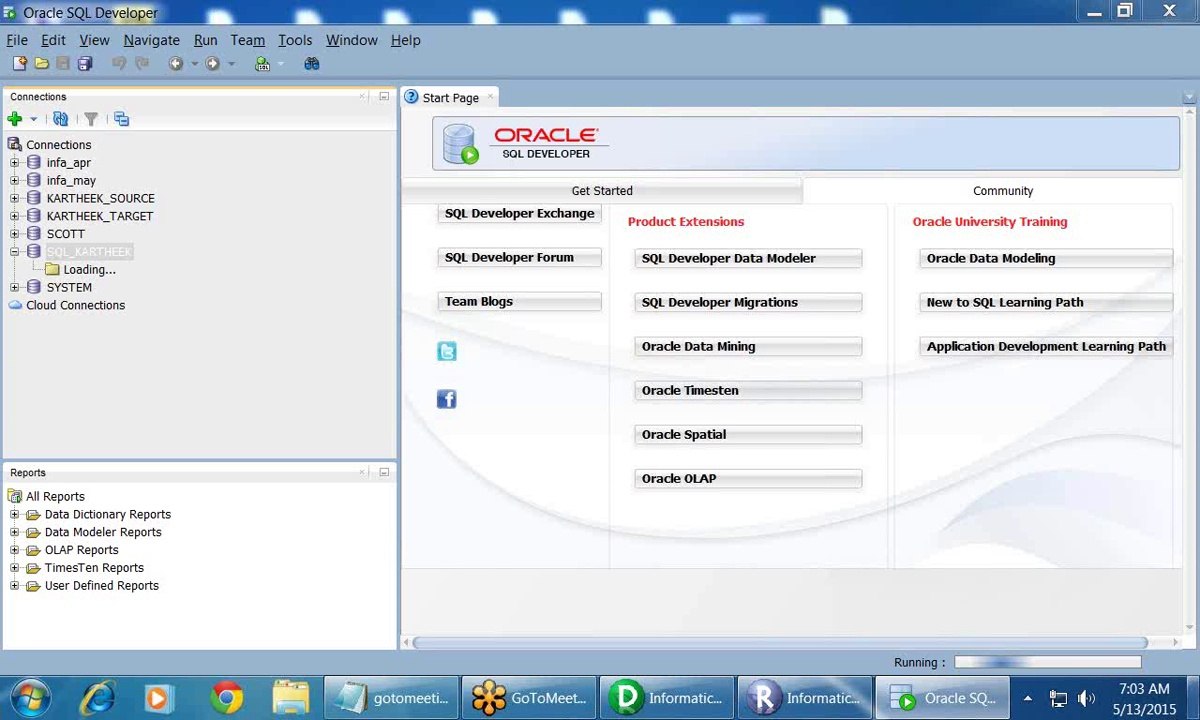
Task: Open Windows Explorer from the taskbar
Action: click(290, 698)
